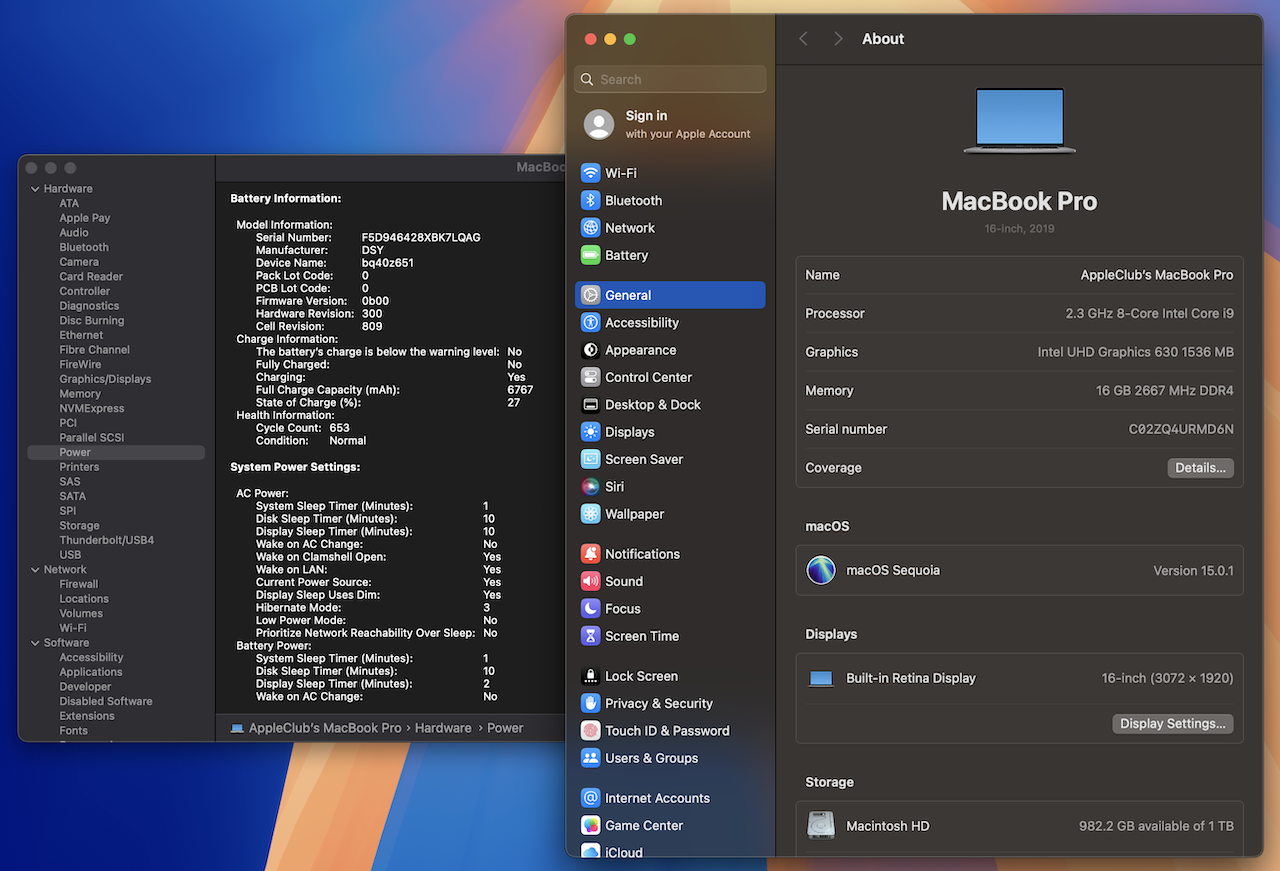Collapse the Software section in System Information
The image size is (1280, 871).
[x=35, y=643]
